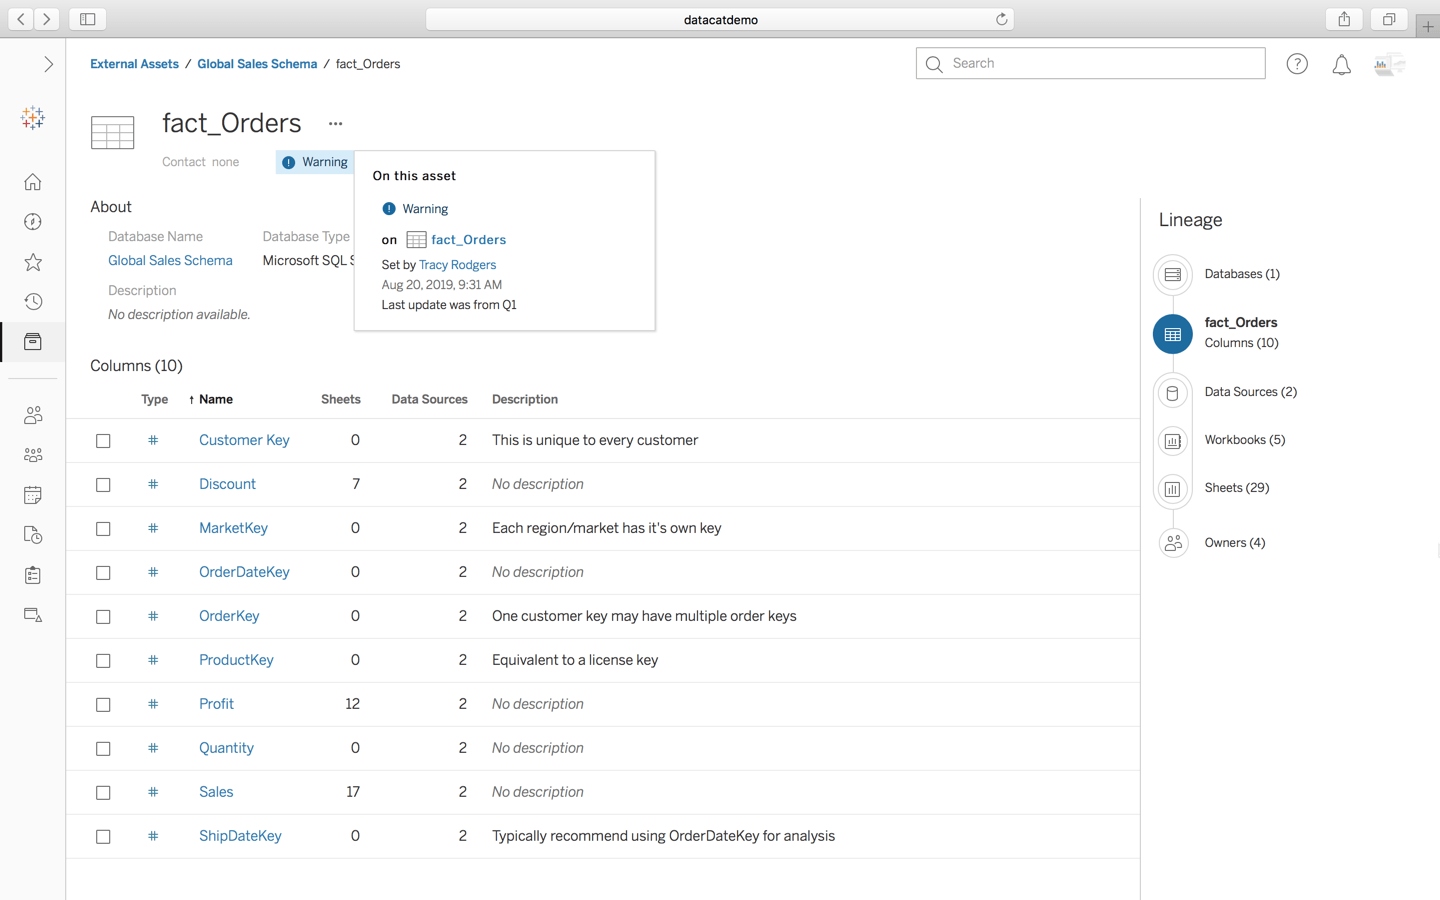Open Help via the question mark icon
1440x900 pixels.
(1297, 63)
